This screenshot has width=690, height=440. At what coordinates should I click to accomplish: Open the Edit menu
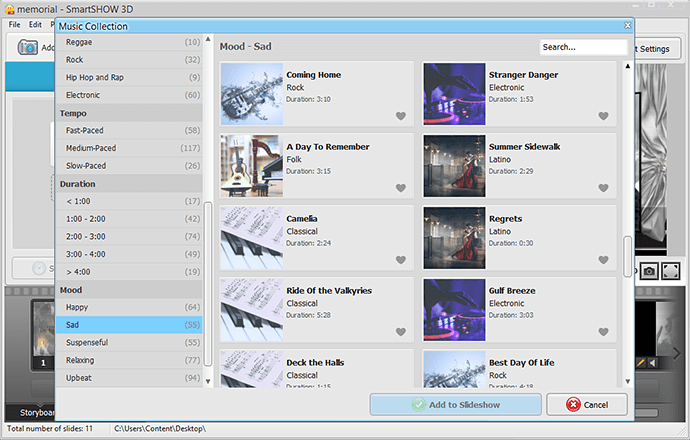click(35, 25)
